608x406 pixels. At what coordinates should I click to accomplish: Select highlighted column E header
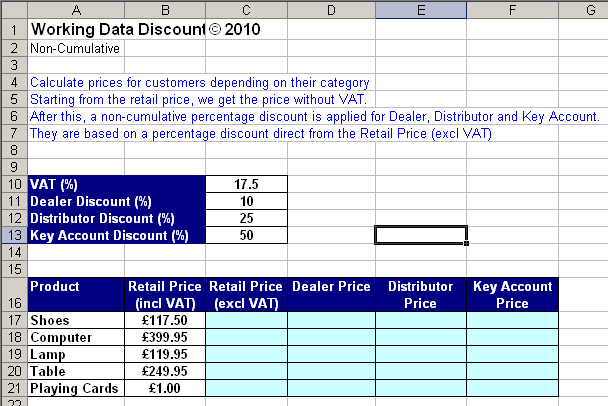click(421, 10)
